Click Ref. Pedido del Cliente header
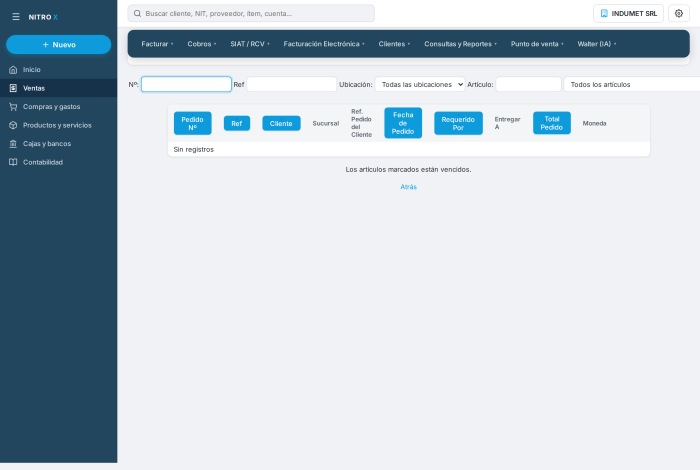Image resolution: width=700 pixels, height=470 pixels. pyautogui.click(x=361, y=123)
